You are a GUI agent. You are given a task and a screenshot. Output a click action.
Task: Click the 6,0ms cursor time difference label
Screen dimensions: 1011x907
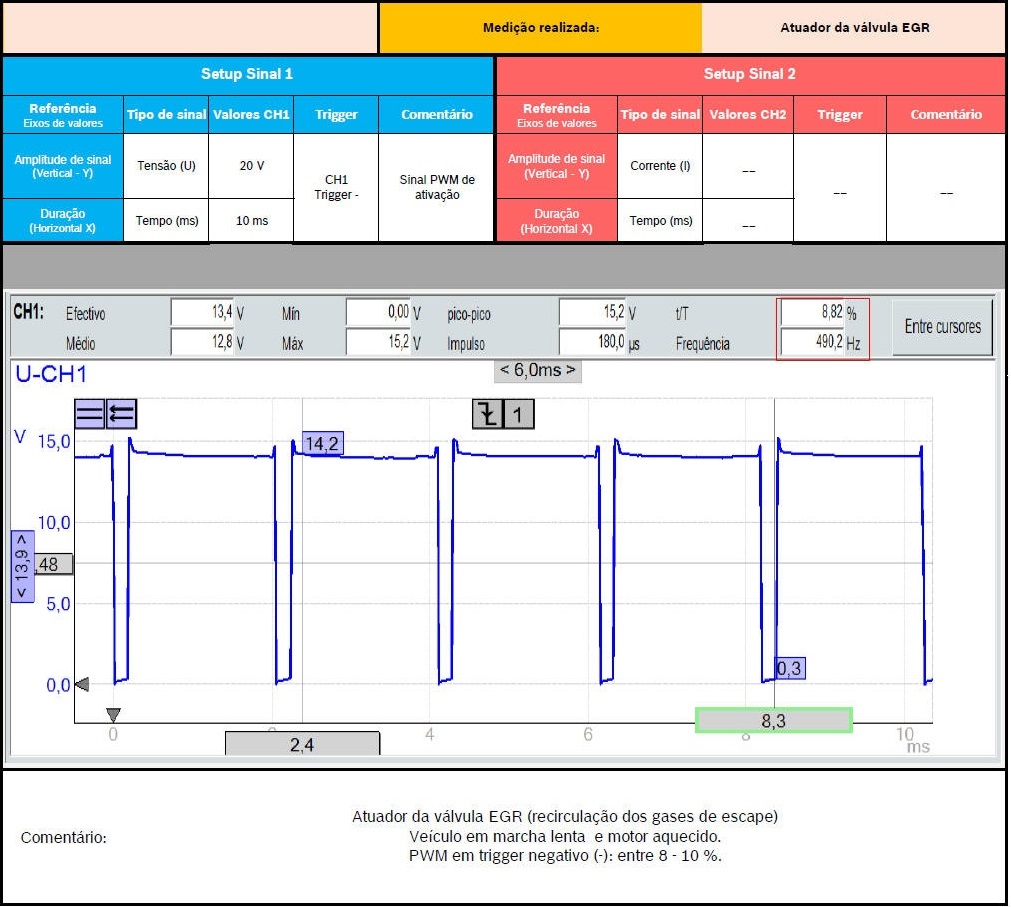pos(538,370)
